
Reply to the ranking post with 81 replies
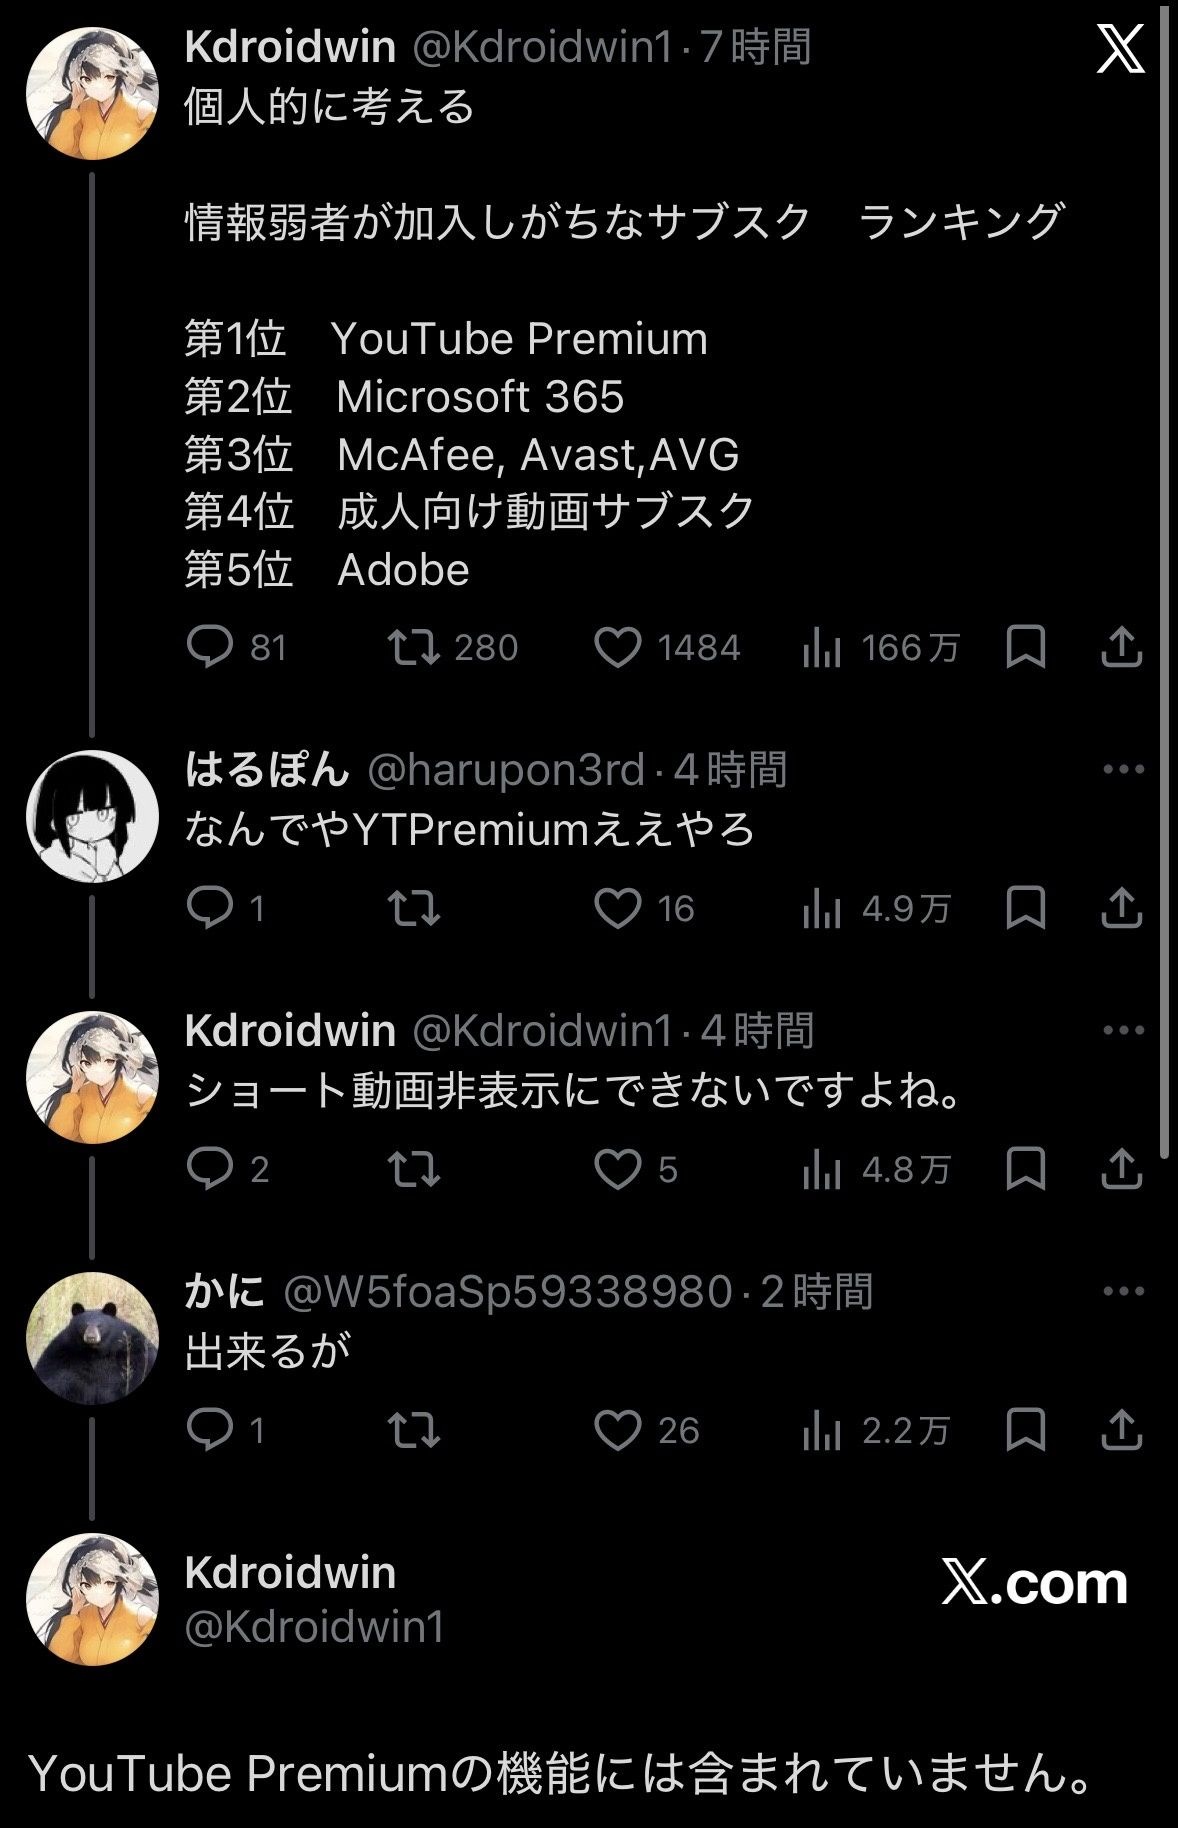coord(210,648)
